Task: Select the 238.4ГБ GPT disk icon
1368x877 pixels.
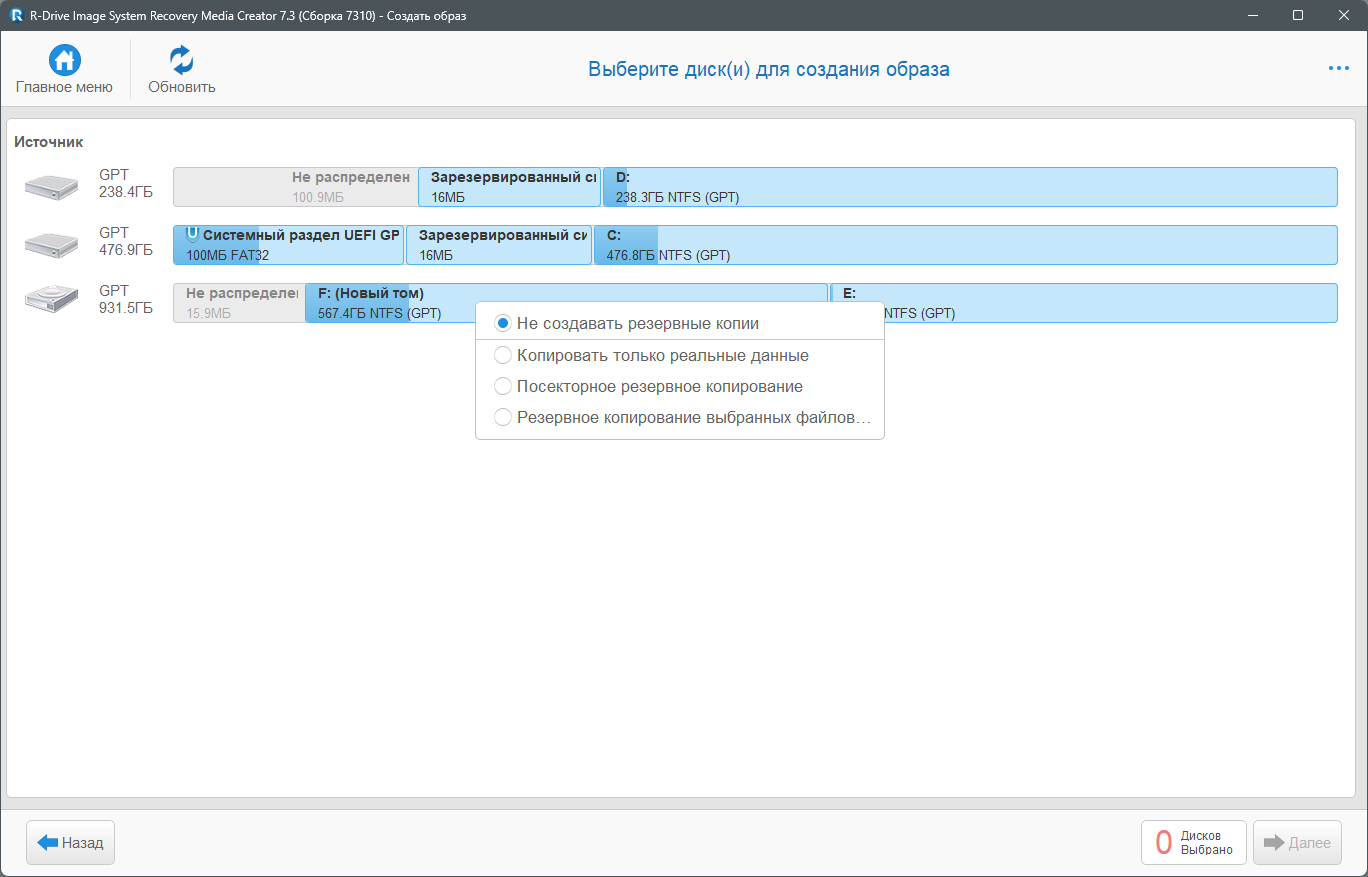Action: coord(51,186)
